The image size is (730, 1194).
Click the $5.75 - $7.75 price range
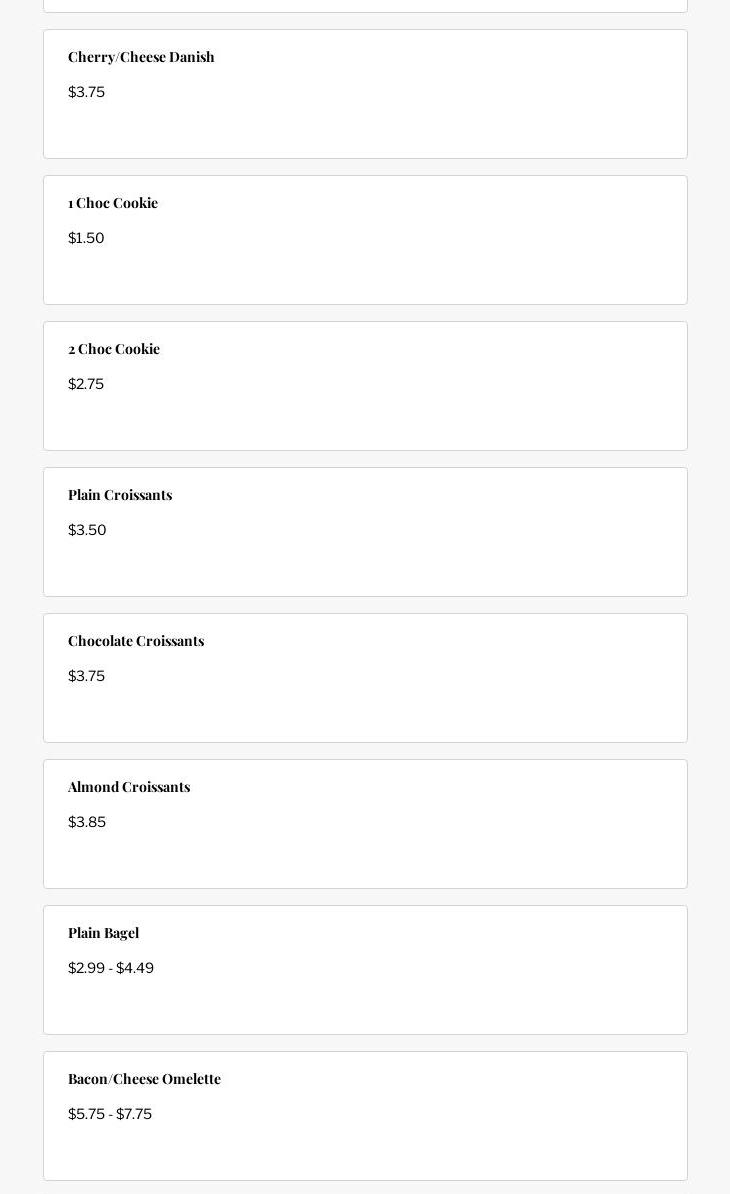coord(110,1114)
